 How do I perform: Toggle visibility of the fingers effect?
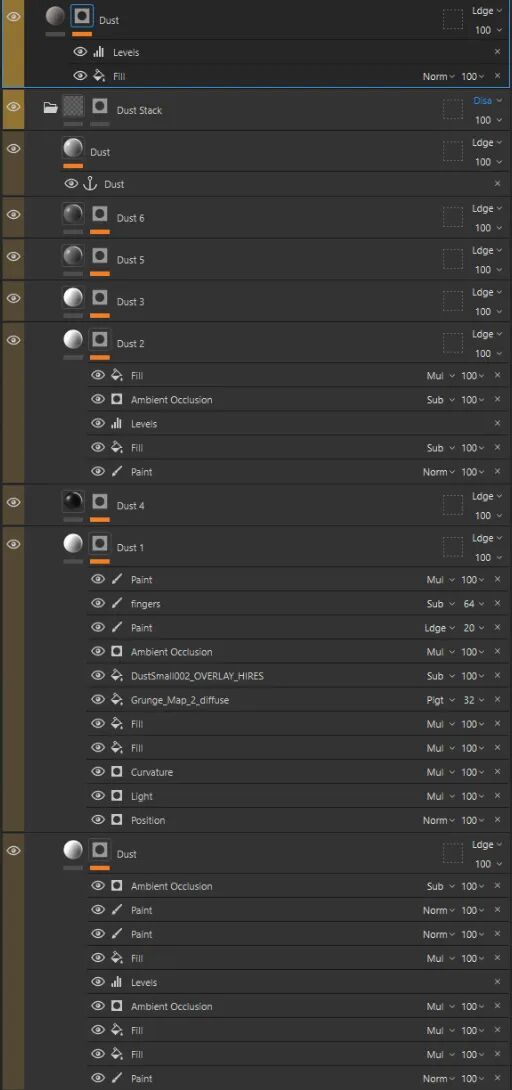98,603
